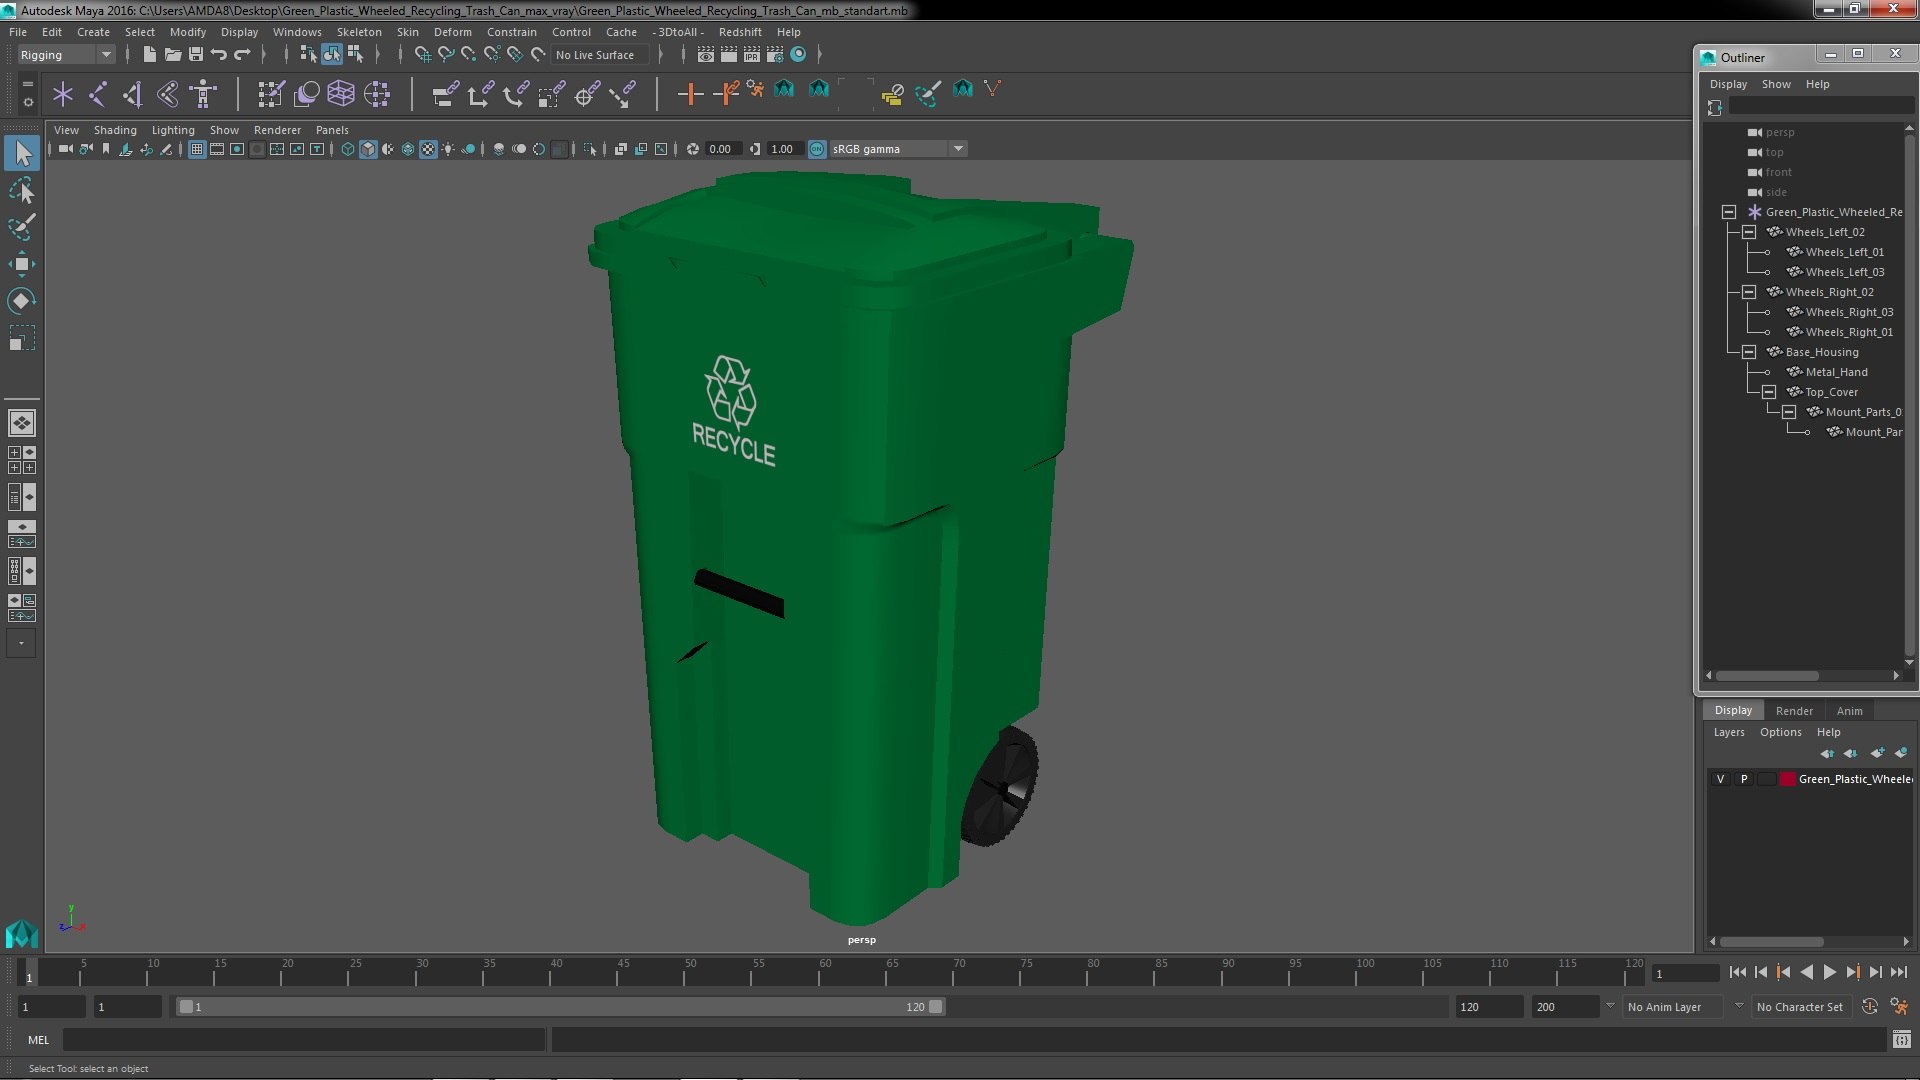Image resolution: width=1920 pixels, height=1080 pixels.
Task: Open layer editor Options menu
Action: pyautogui.click(x=1780, y=732)
